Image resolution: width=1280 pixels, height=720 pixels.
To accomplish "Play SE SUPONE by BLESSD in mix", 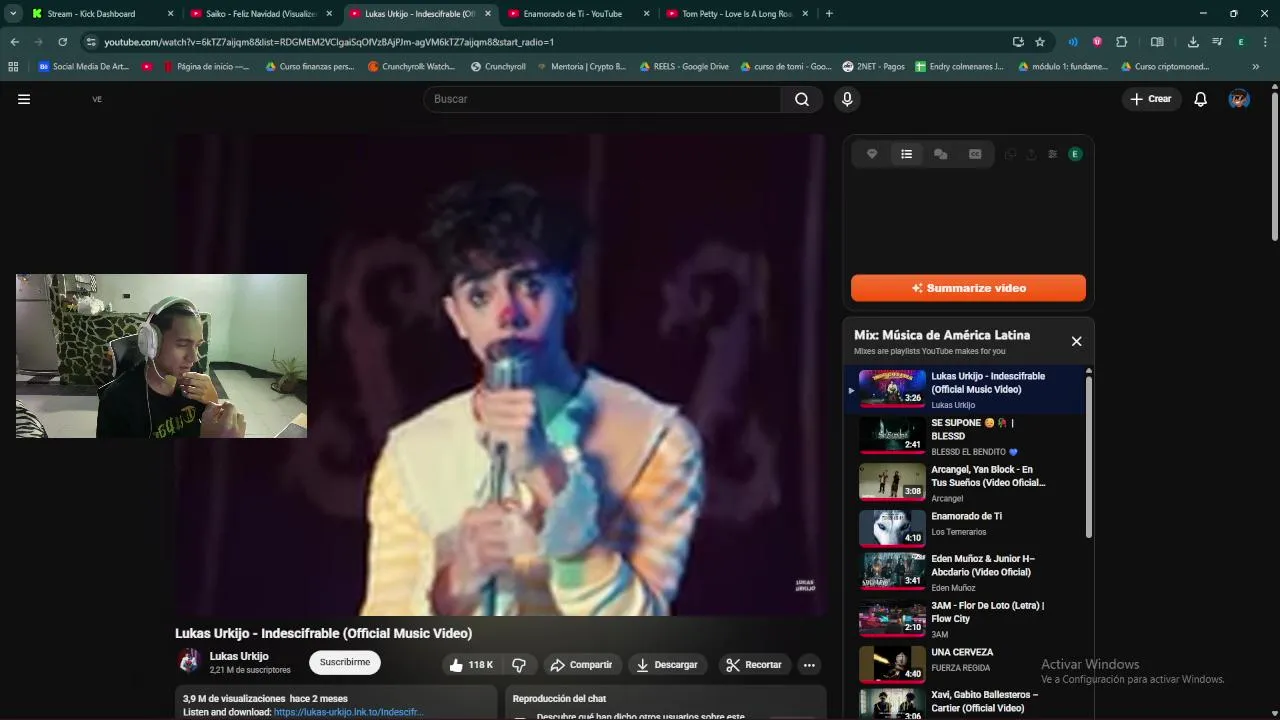I will 966,436.
